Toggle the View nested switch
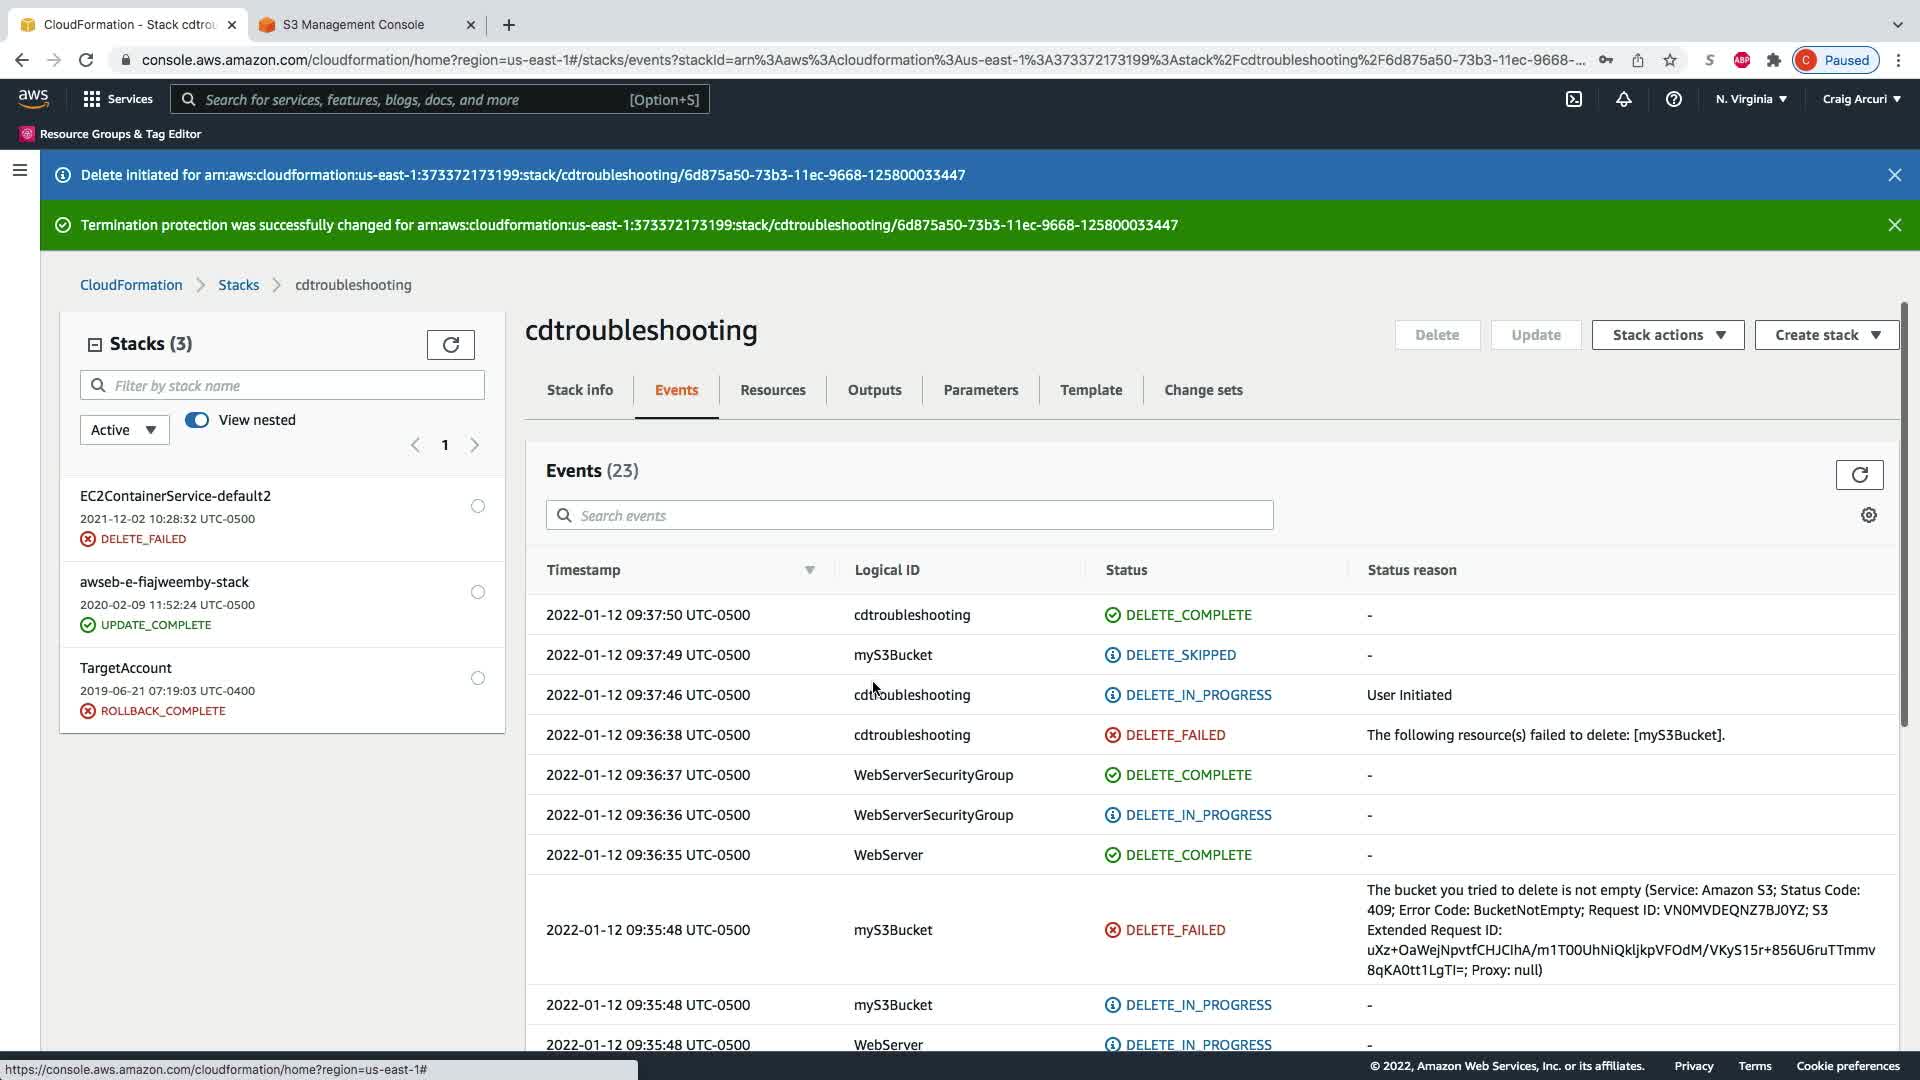 (197, 420)
